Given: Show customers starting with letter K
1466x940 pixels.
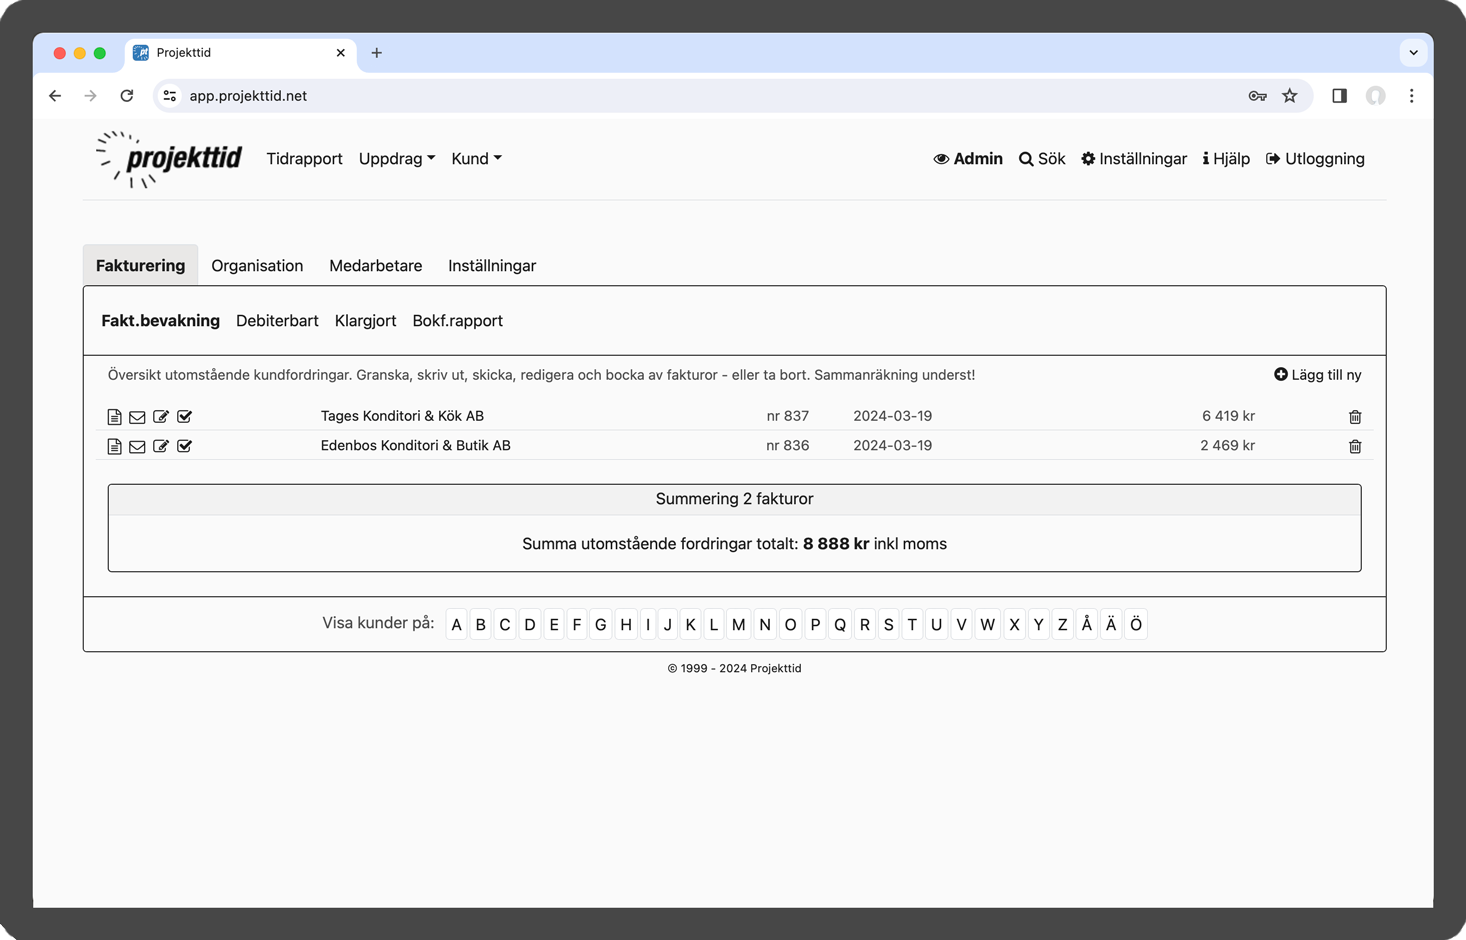Looking at the screenshot, I should pyautogui.click(x=690, y=625).
